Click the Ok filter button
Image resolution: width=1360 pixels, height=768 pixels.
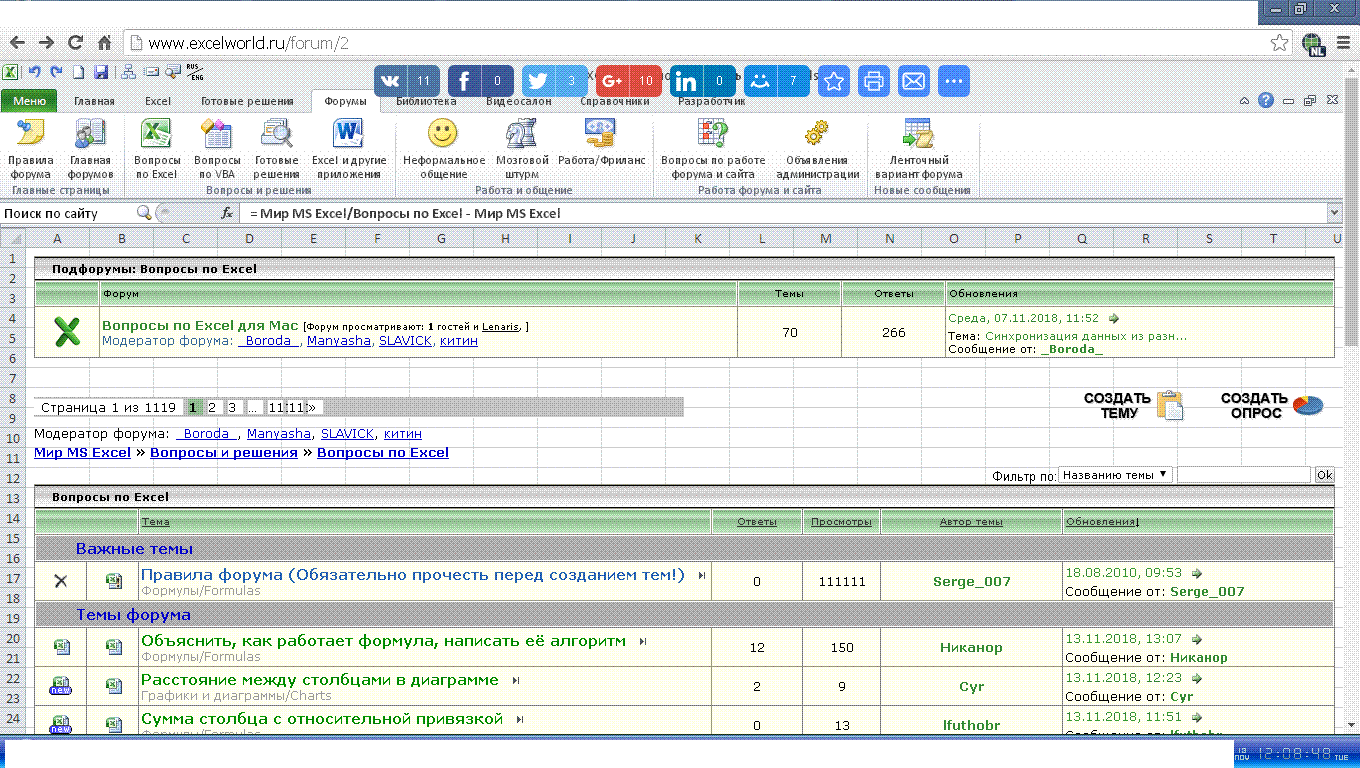click(1324, 475)
